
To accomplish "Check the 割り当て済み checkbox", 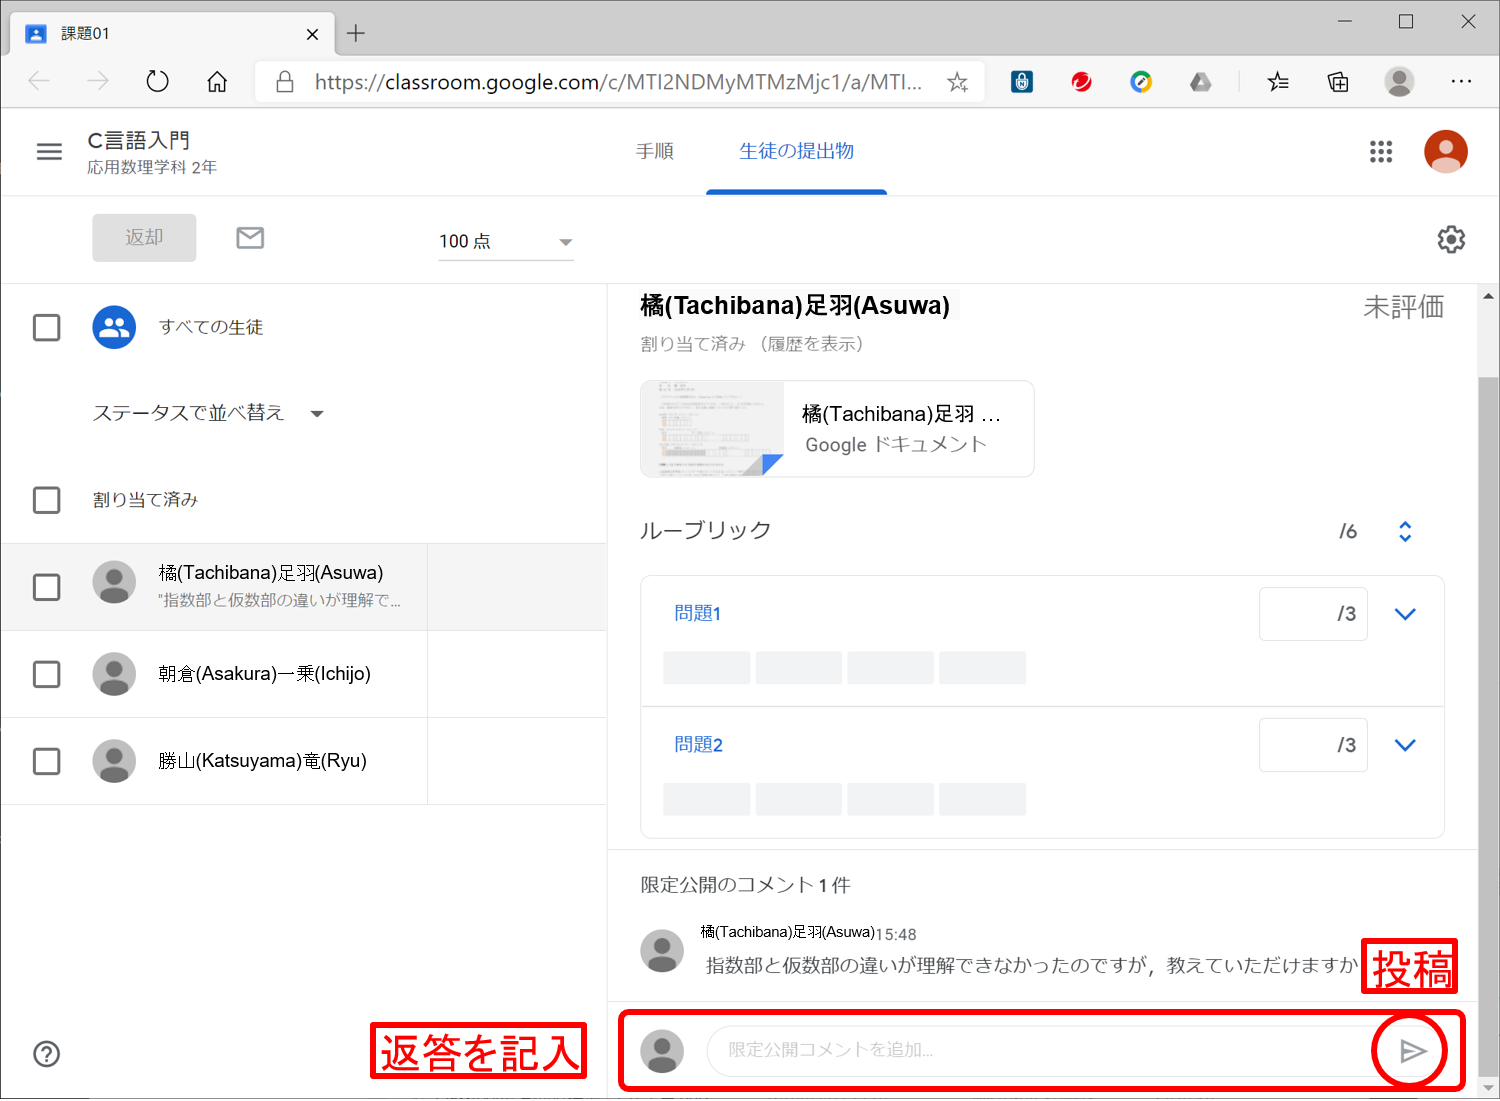I will pos(47,500).
